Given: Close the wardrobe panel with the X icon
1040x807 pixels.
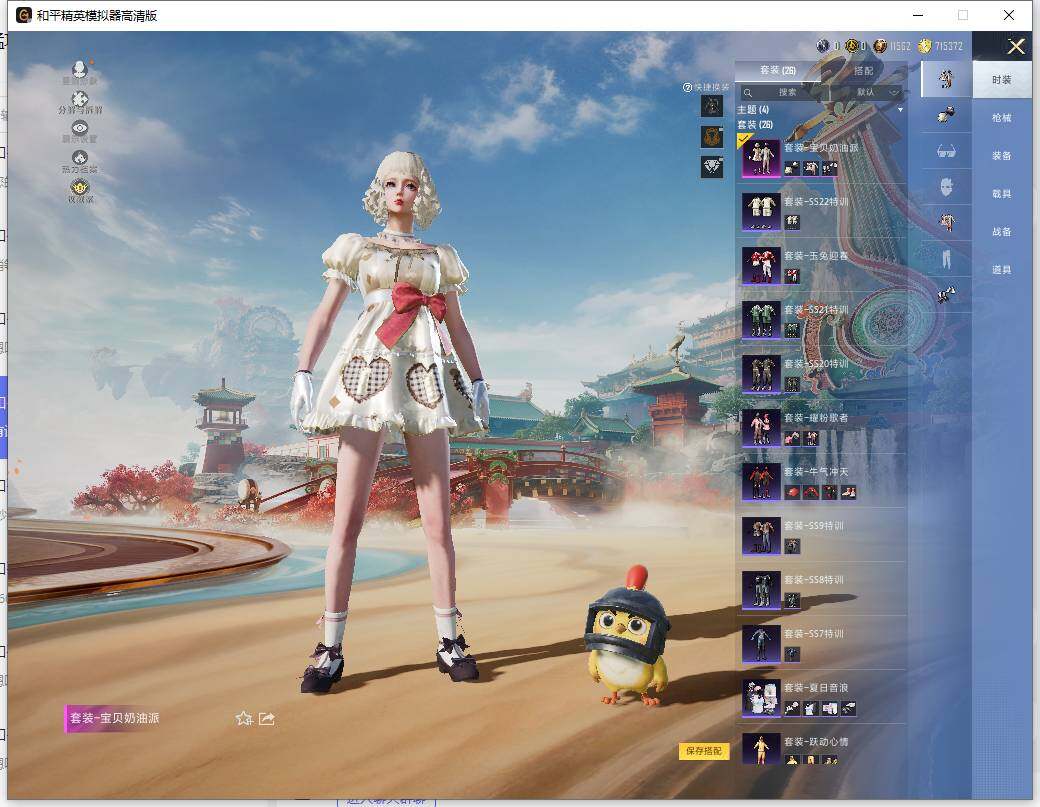Looking at the screenshot, I should tap(1015, 46).
